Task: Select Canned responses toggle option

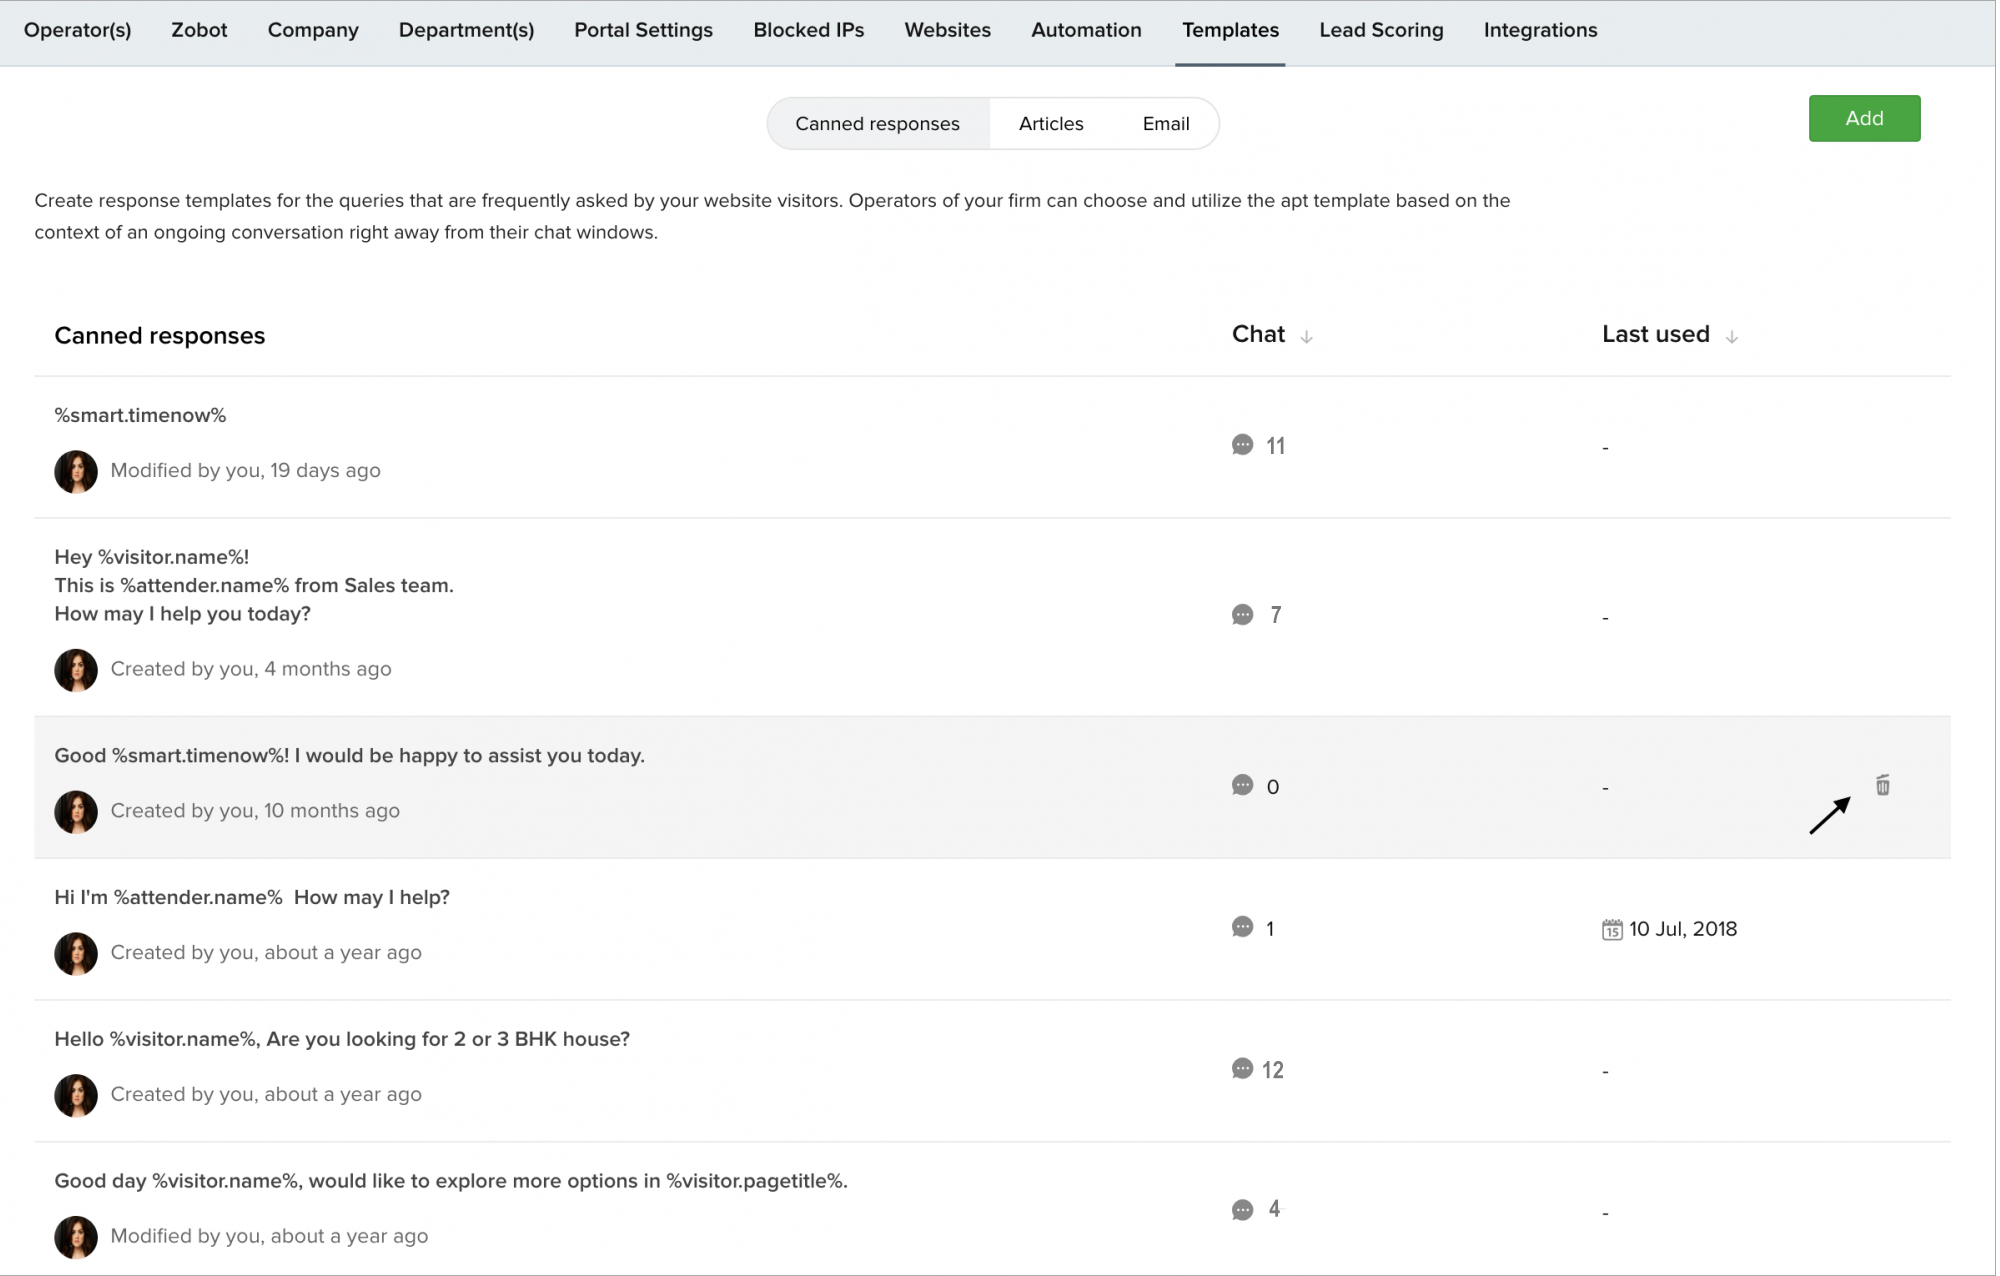Action: 877,124
